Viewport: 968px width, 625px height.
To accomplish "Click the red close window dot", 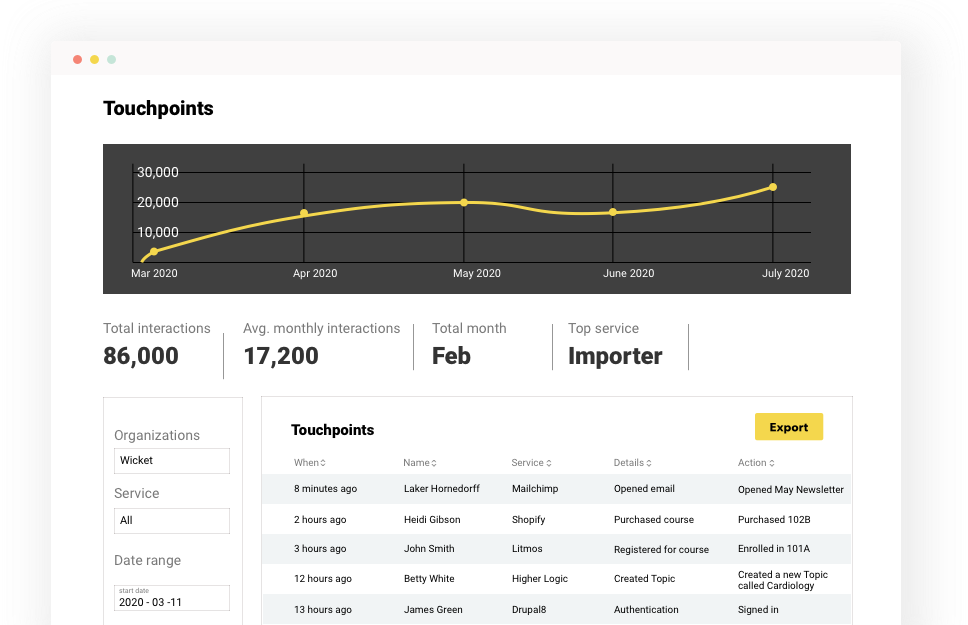I will pos(77,59).
